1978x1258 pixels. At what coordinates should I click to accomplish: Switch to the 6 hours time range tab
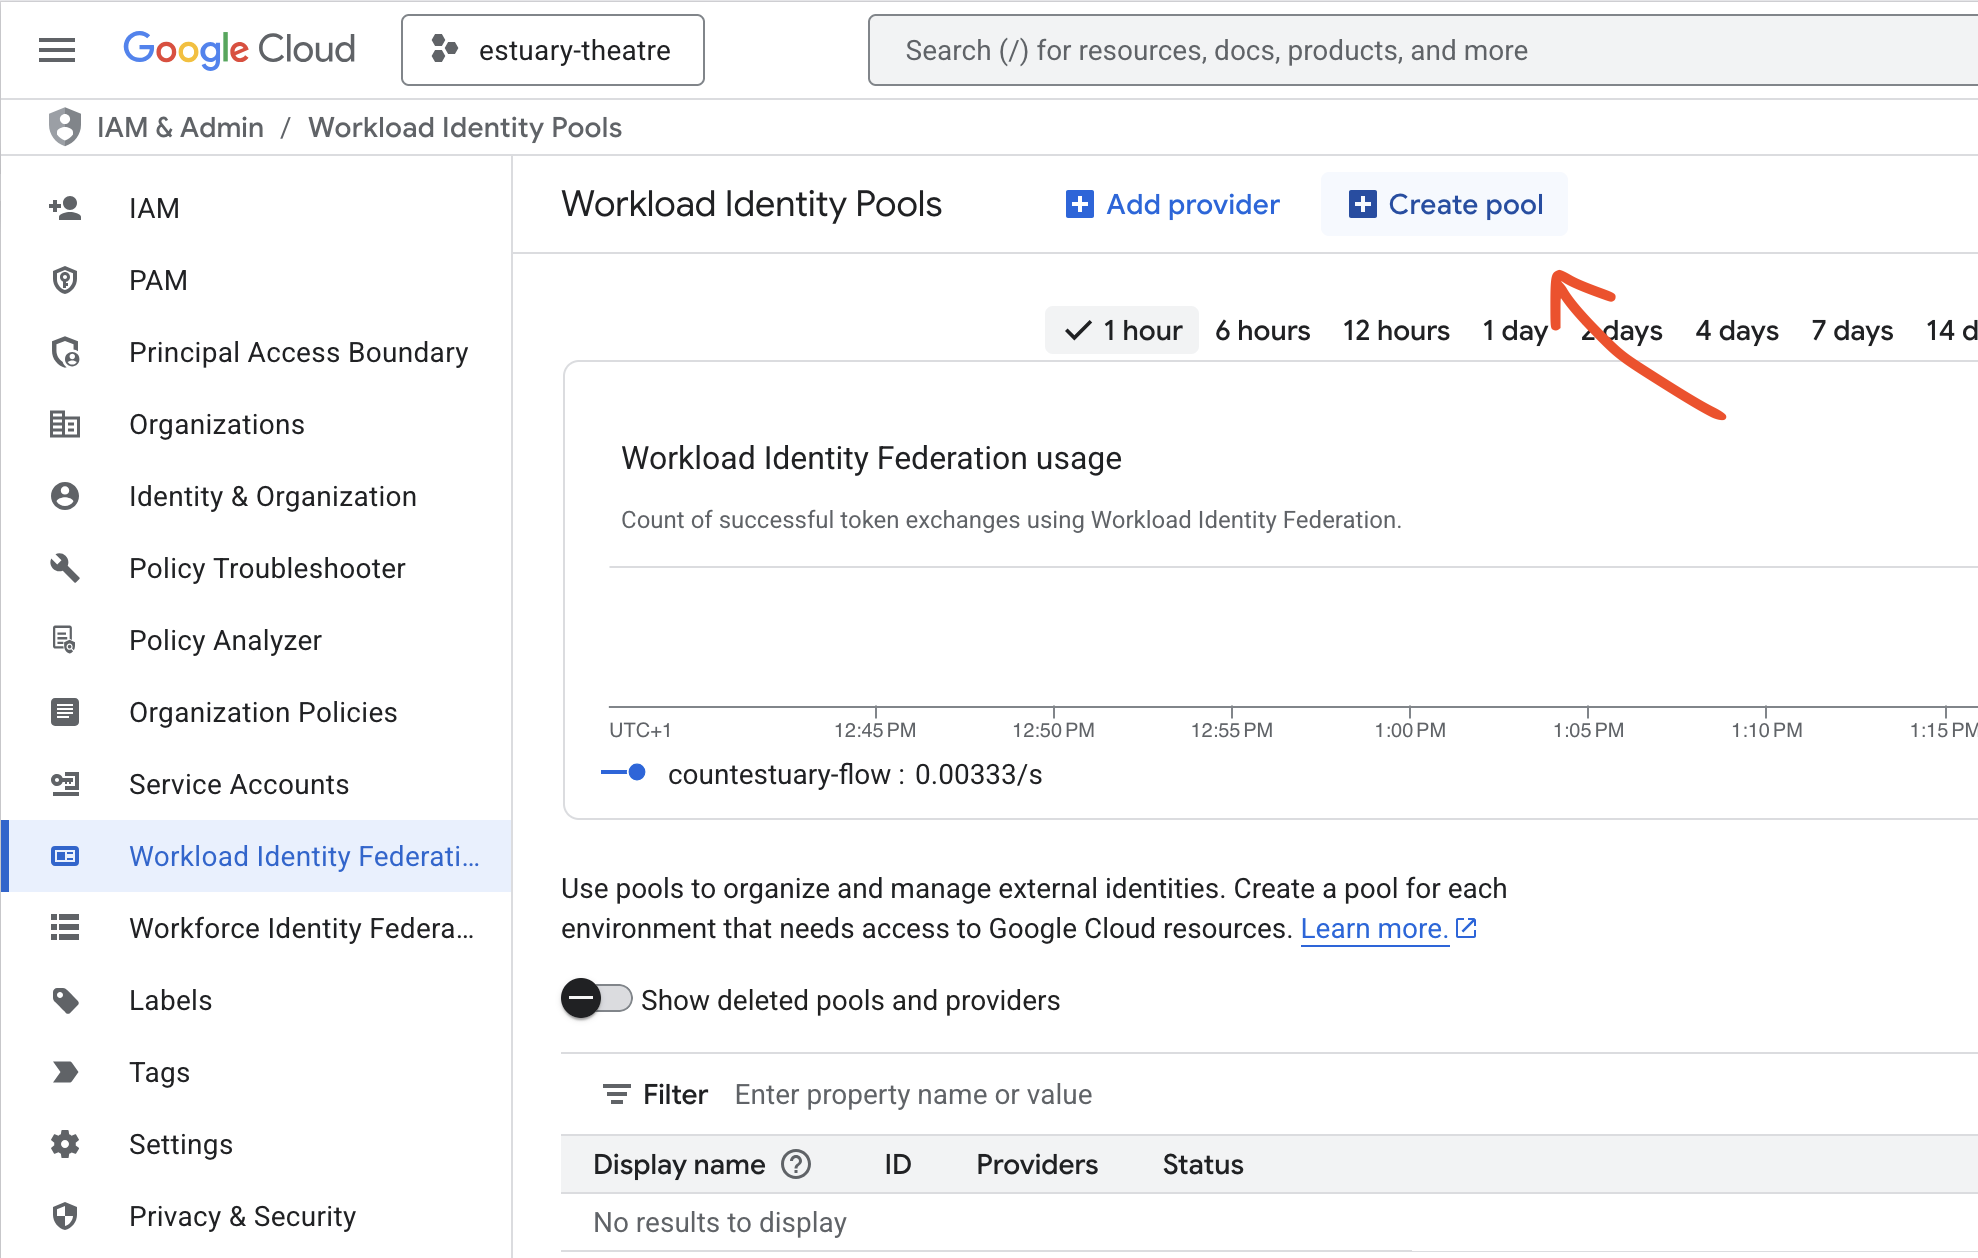coord(1262,330)
